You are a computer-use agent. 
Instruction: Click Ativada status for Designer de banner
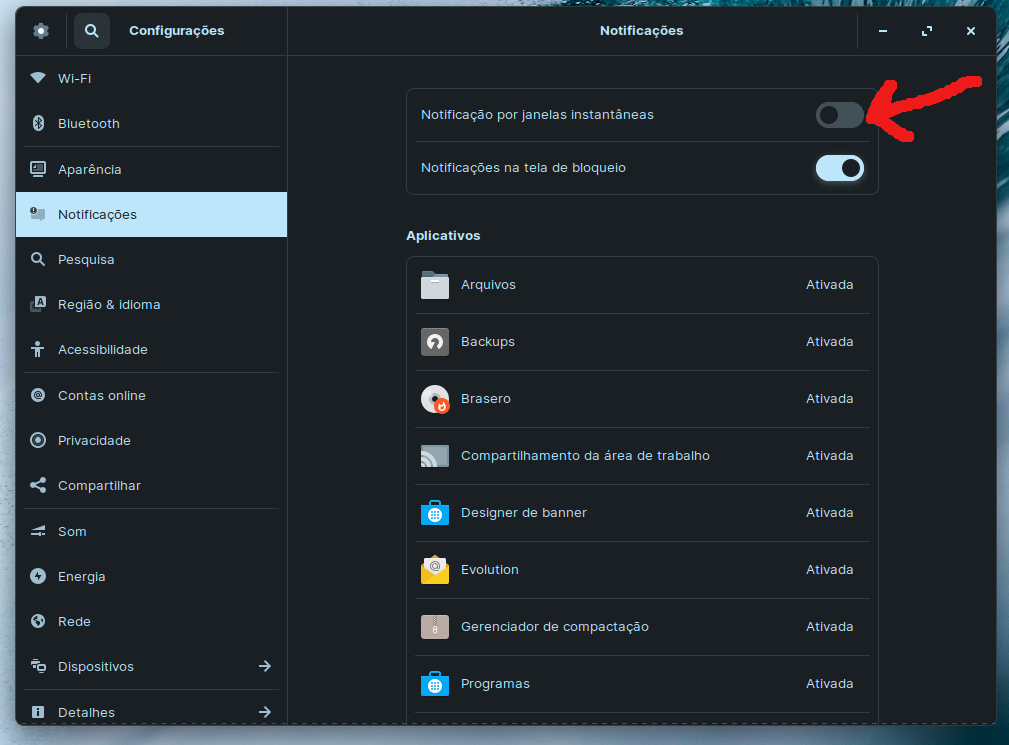(x=829, y=513)
